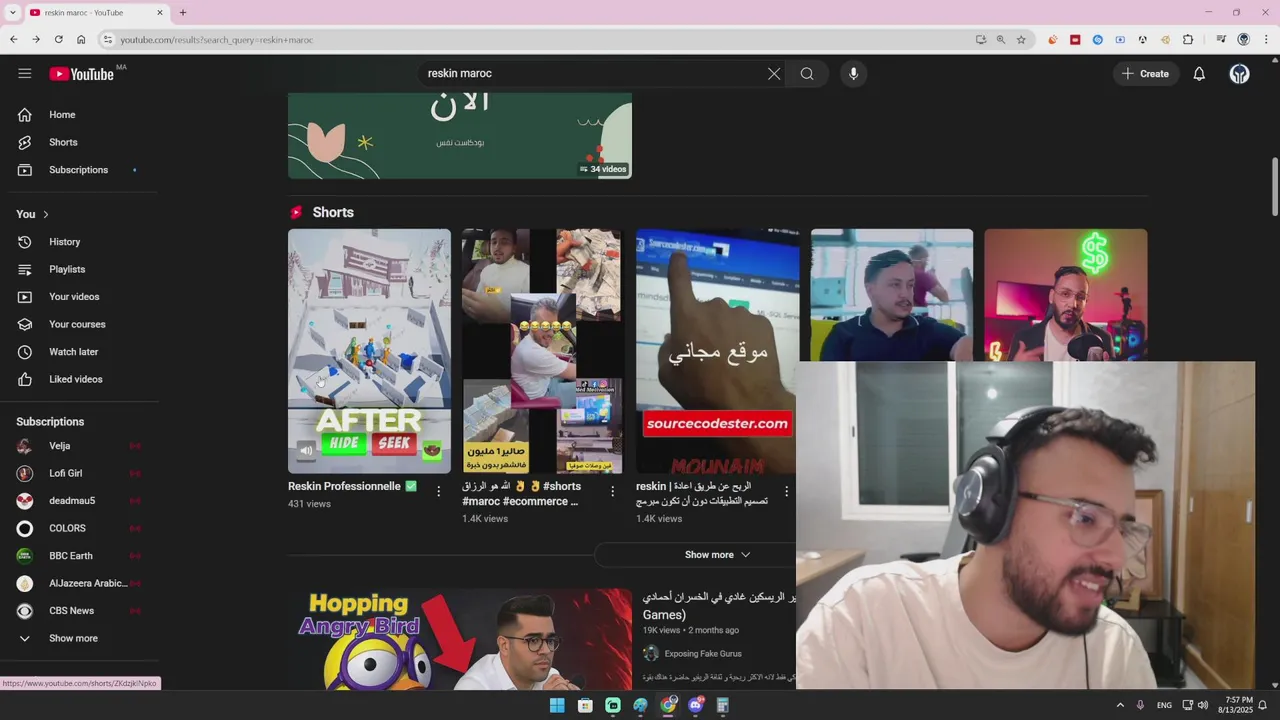Open the deadmau5 subscription channel
The width and height of the screenshot is (1280, 720).
(x=79, y=501)
